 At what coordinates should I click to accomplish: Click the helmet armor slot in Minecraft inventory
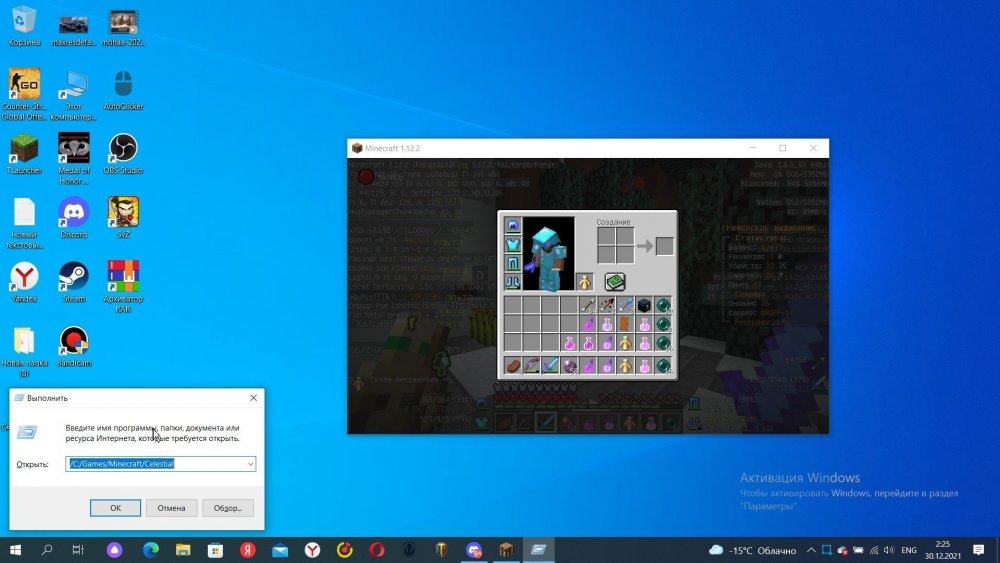513,225
